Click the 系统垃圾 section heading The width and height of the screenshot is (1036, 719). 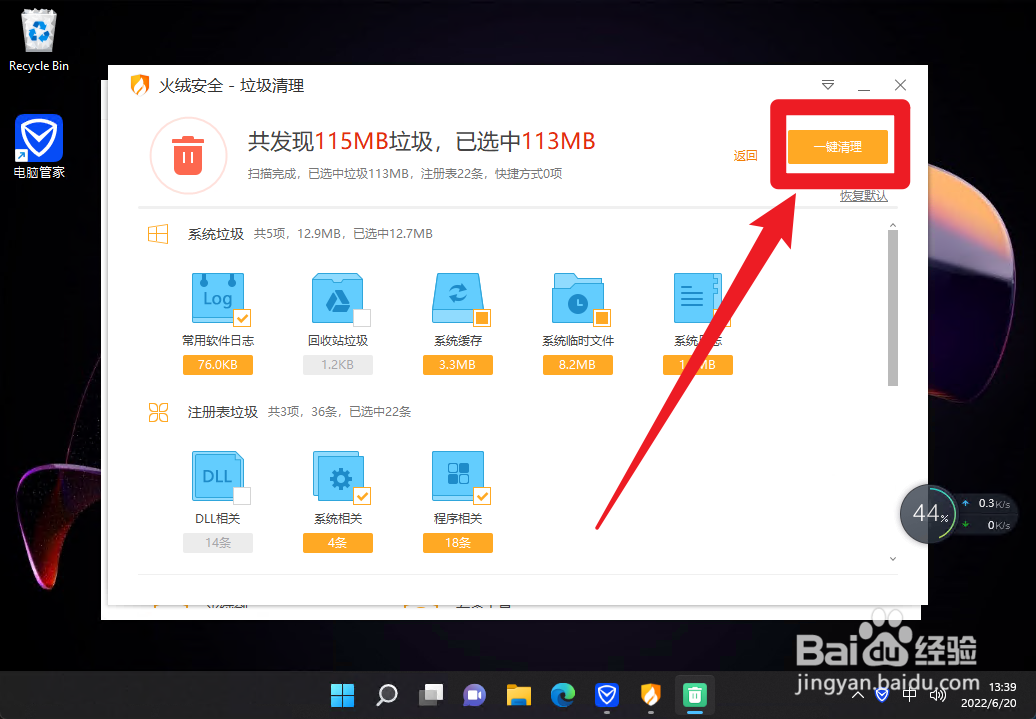click(x=216, y=234)
